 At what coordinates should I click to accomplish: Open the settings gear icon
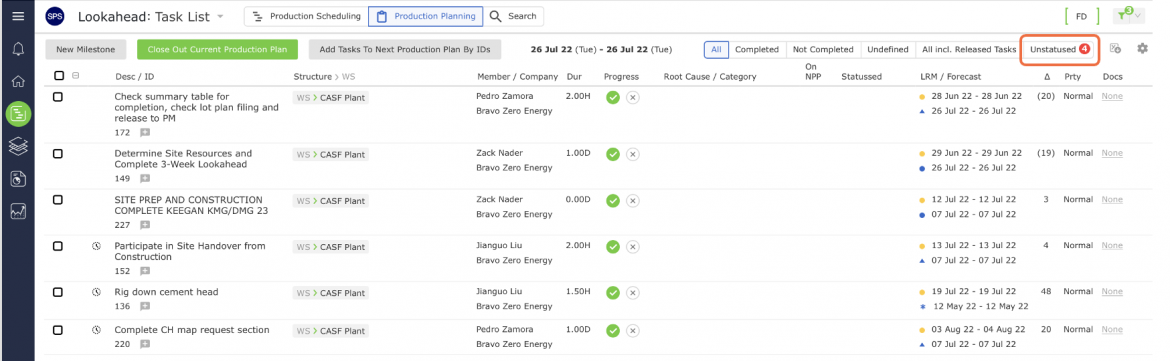pos(1142,48)
